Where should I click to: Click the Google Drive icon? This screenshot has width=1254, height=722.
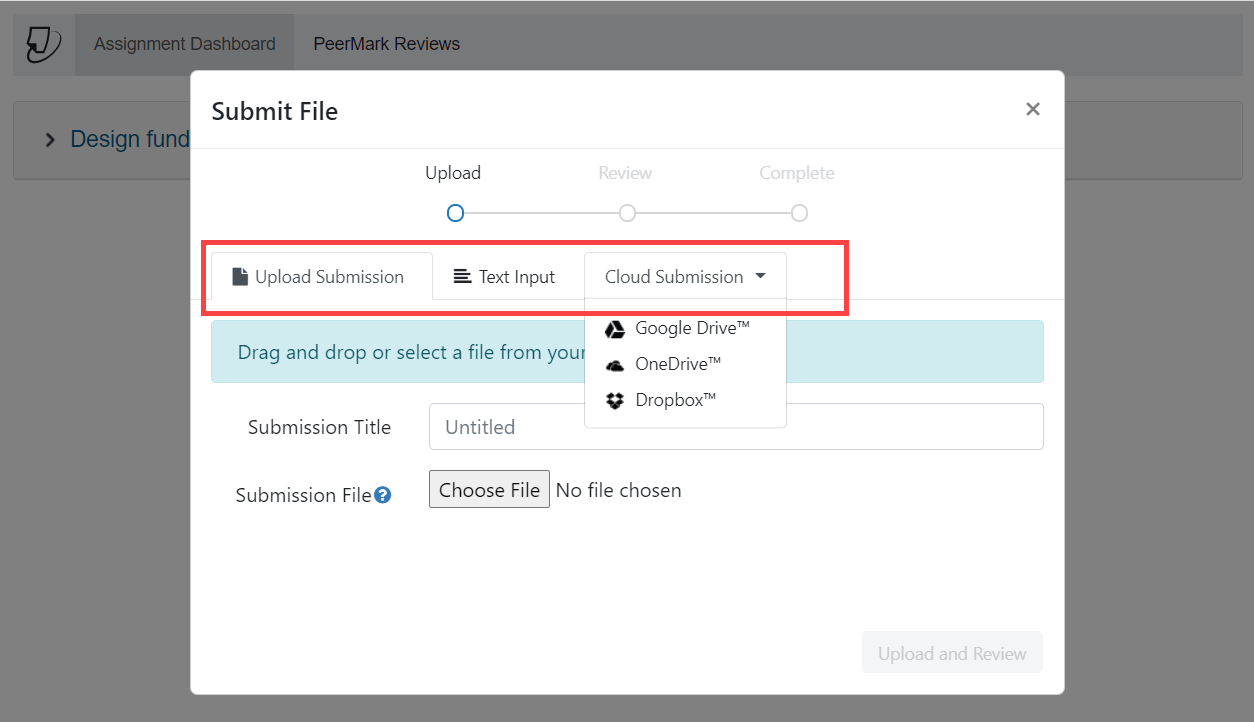[615, 329]
